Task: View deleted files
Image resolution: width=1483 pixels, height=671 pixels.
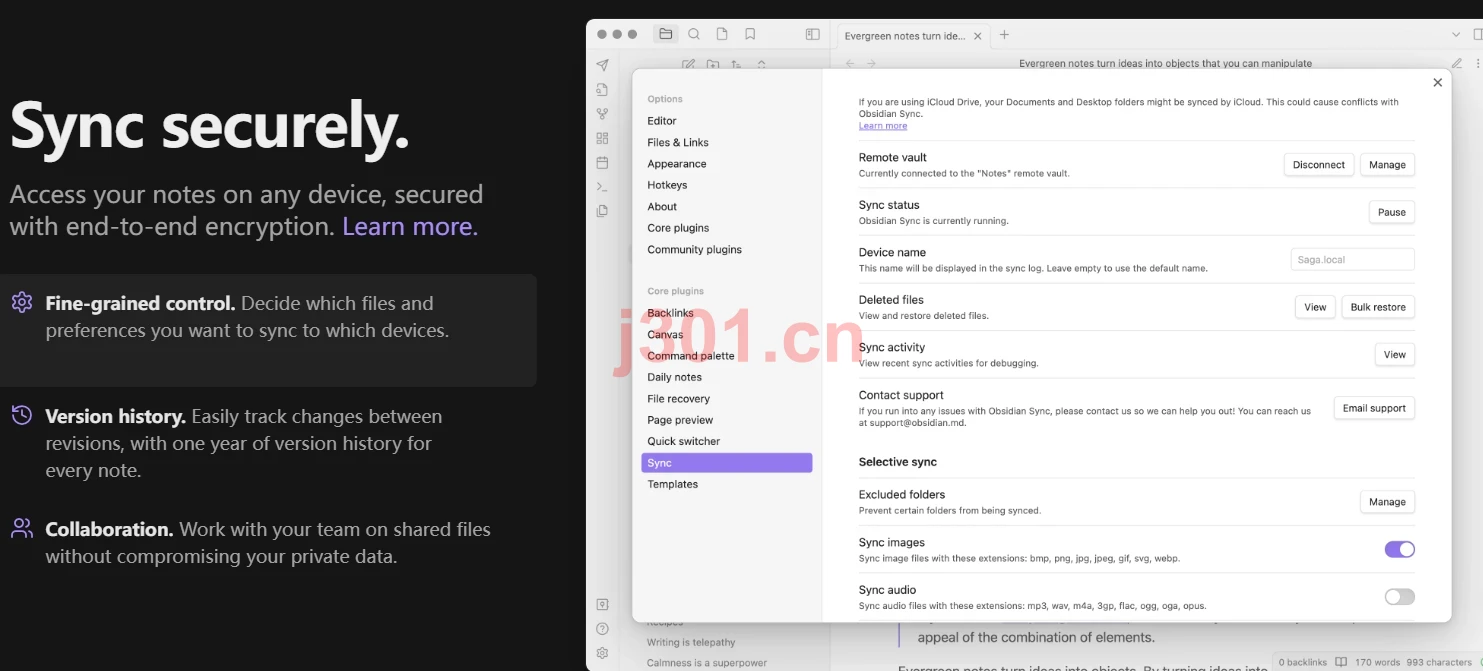Action: (1315, 307)
